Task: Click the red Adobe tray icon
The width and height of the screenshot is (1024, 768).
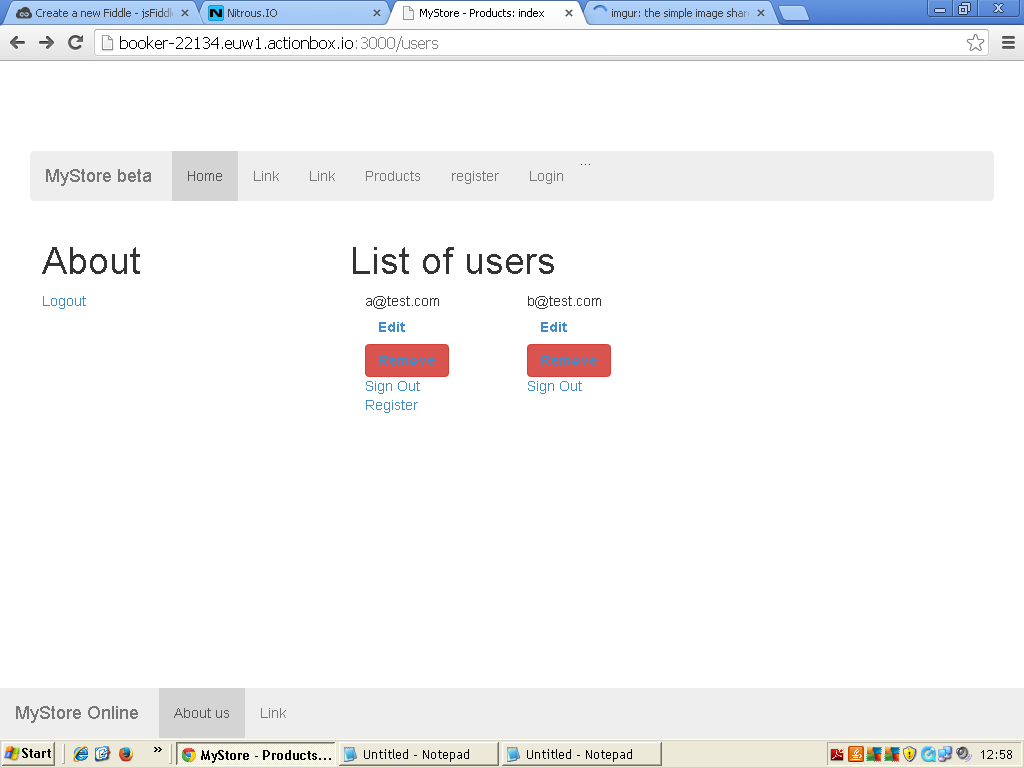Action: 837,754
